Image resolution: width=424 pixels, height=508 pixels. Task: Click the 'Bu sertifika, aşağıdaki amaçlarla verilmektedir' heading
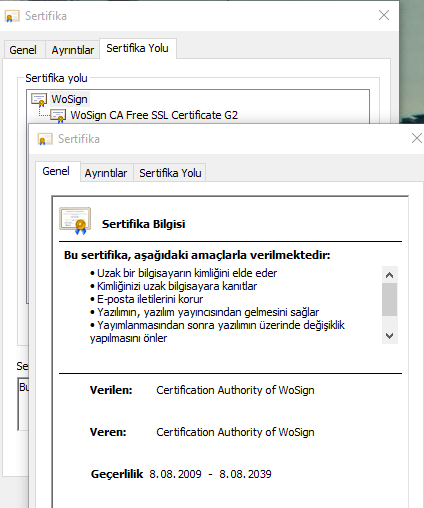click(x=197, y=255)
